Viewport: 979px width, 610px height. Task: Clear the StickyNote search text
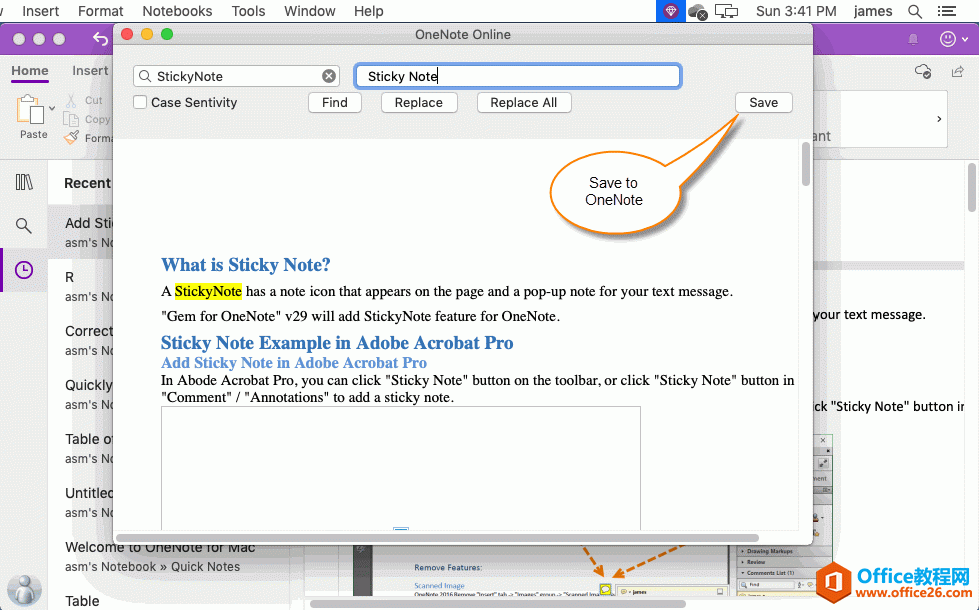(x=329, y=76)
